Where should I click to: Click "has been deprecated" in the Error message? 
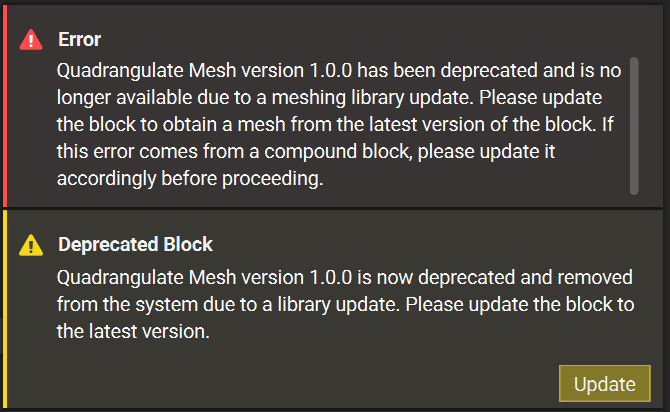[x=447, y=71]
